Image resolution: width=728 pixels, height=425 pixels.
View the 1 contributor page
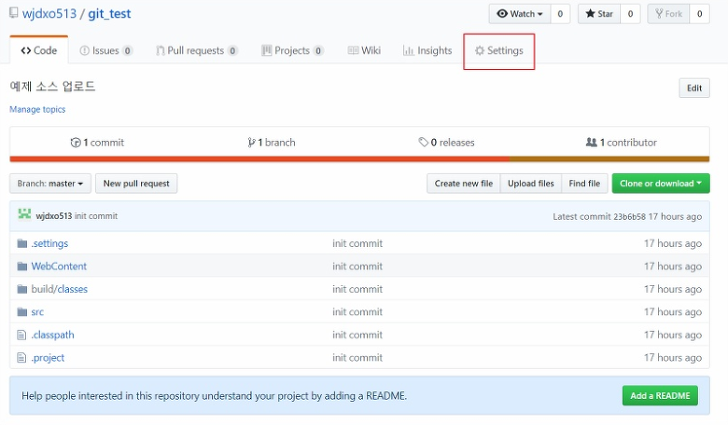pyautogui.click(x=621, y=143)
